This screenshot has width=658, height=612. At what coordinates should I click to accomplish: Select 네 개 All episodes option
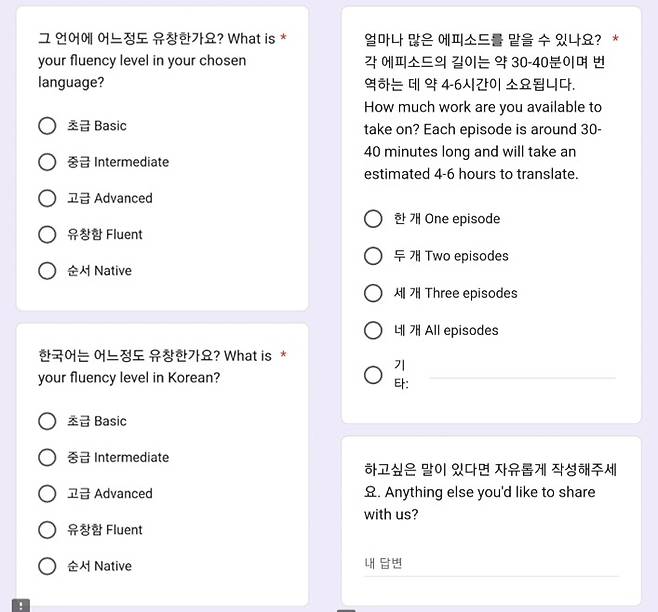click(373, 330)
